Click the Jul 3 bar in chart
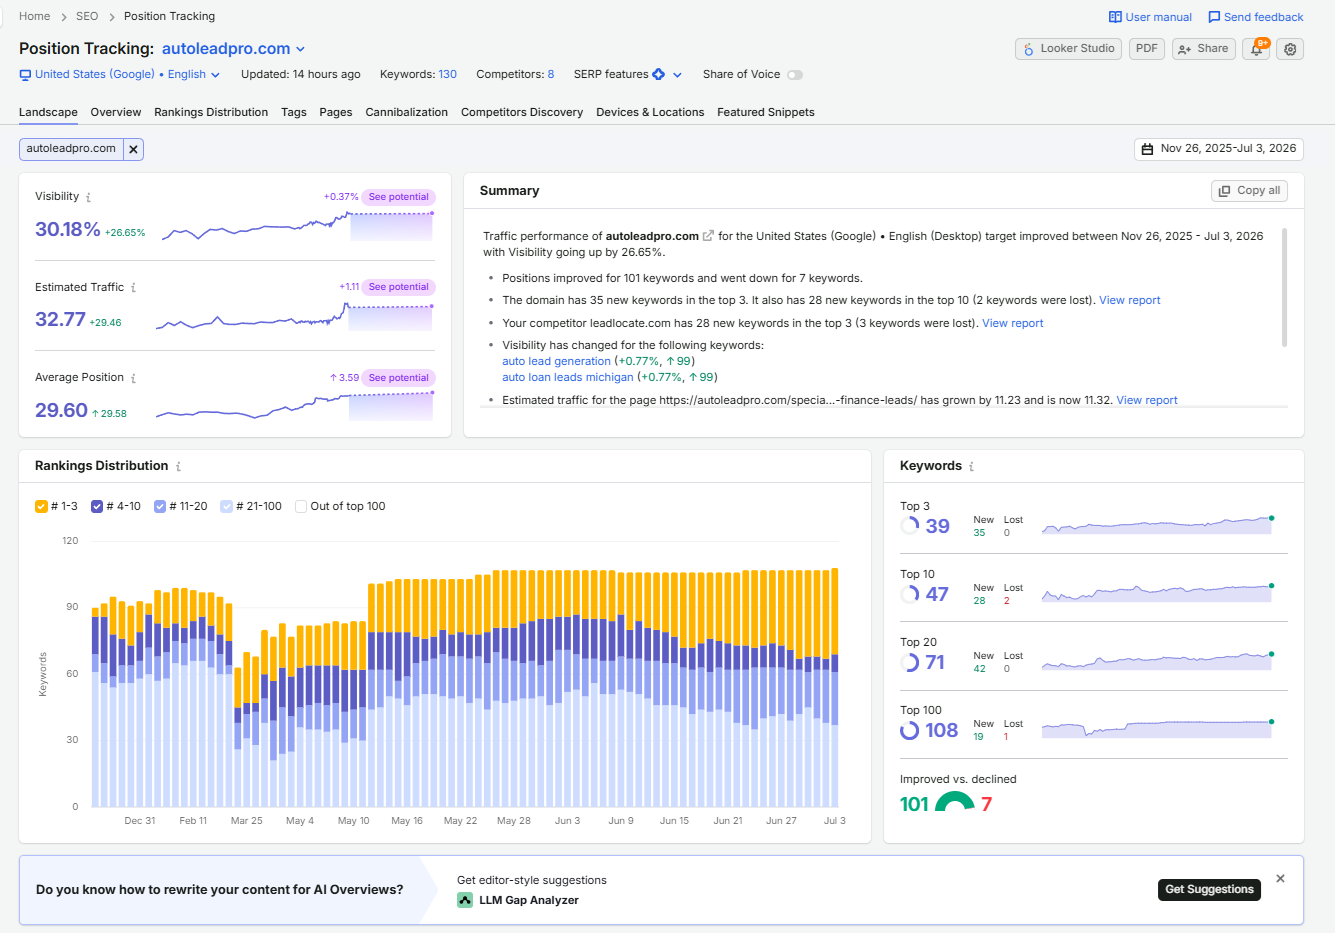 (x=835, y=688)
